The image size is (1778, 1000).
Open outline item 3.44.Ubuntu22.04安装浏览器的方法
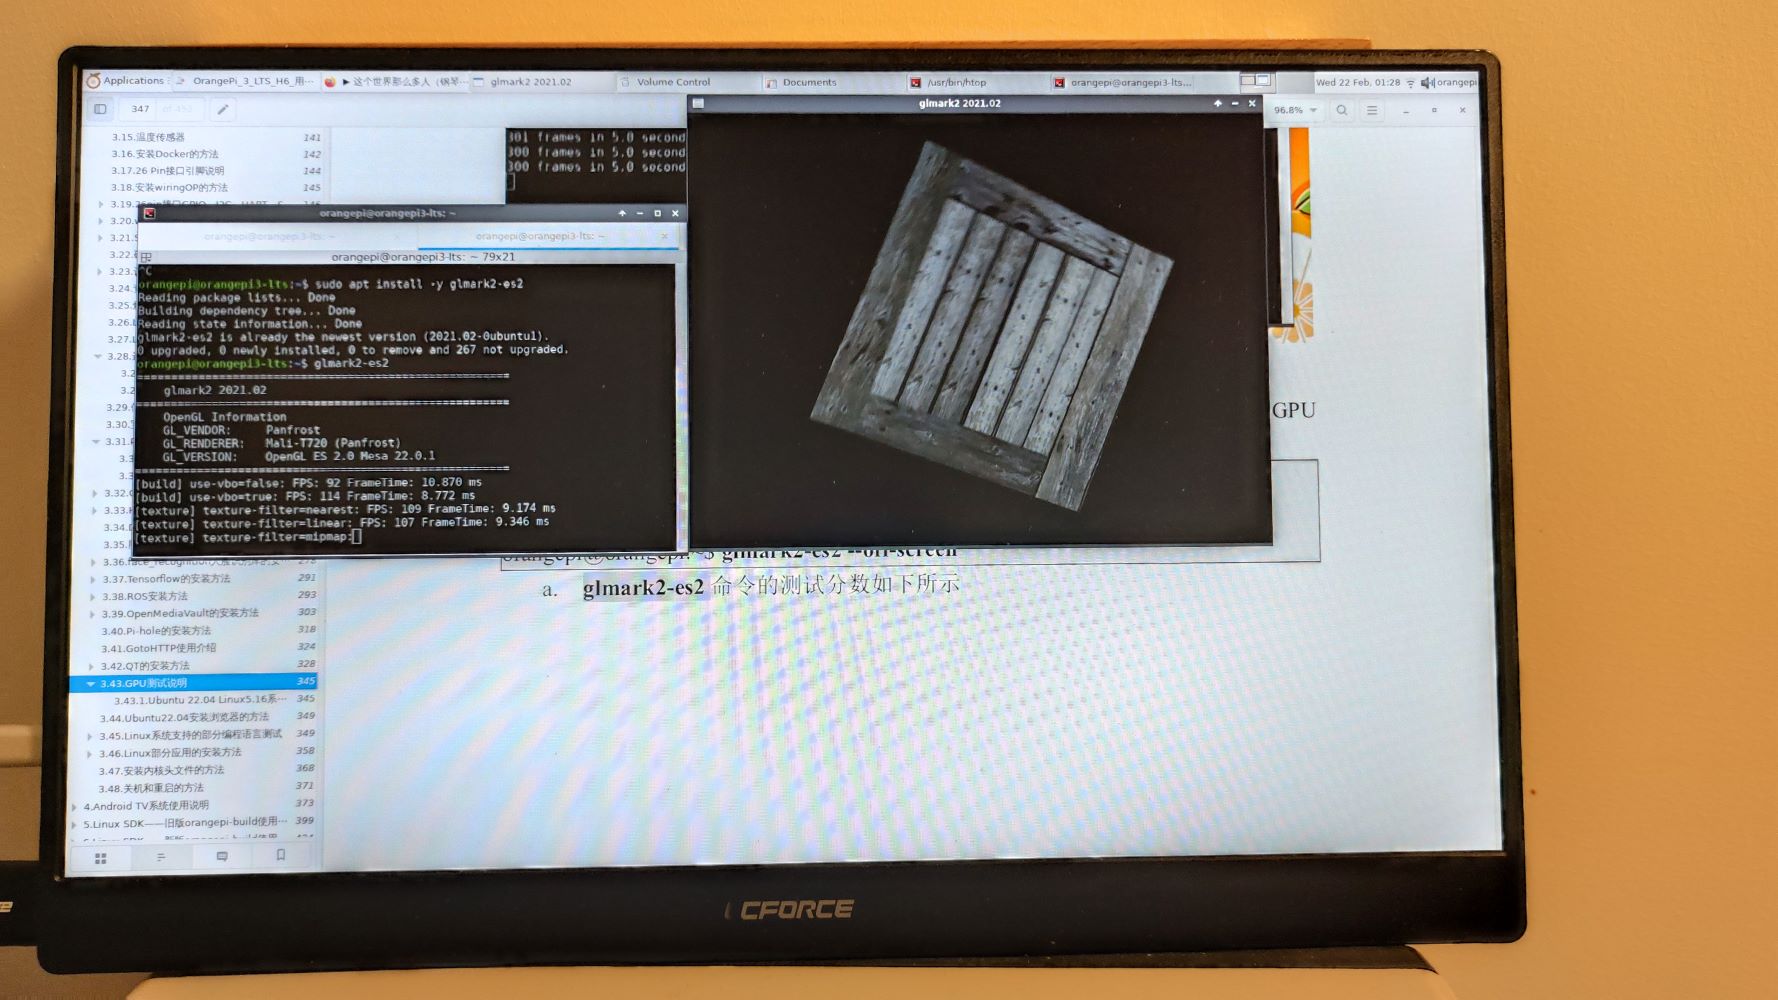[x=184, y=717]
